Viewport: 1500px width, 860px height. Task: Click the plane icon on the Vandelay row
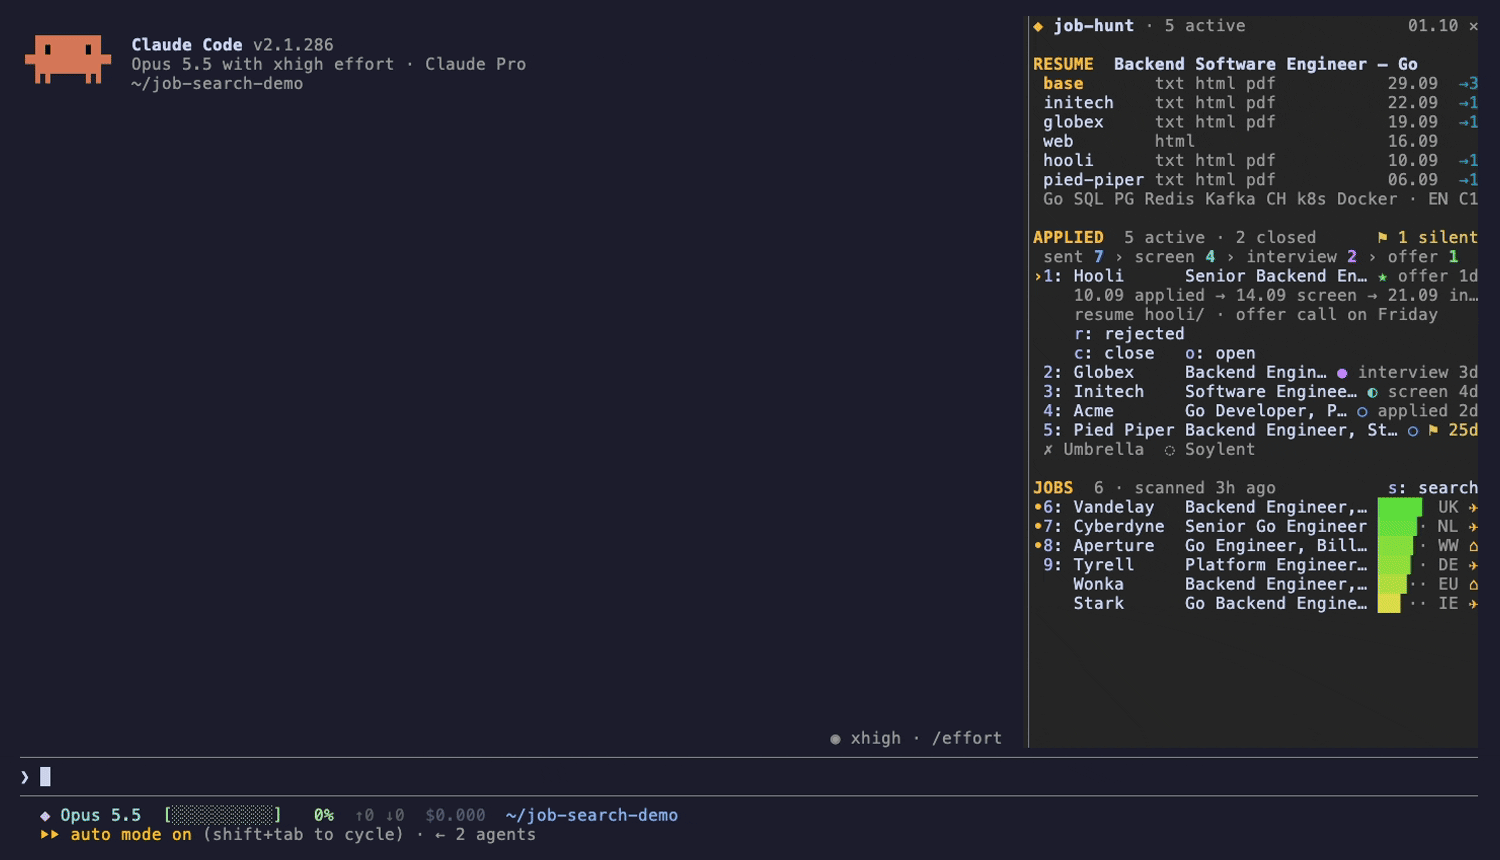click(1473, 508)
